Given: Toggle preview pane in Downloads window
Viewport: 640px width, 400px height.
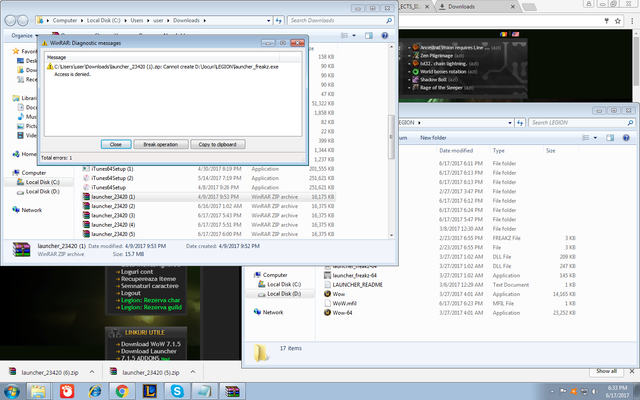Looking at the screenshot, I should (369, 36).
